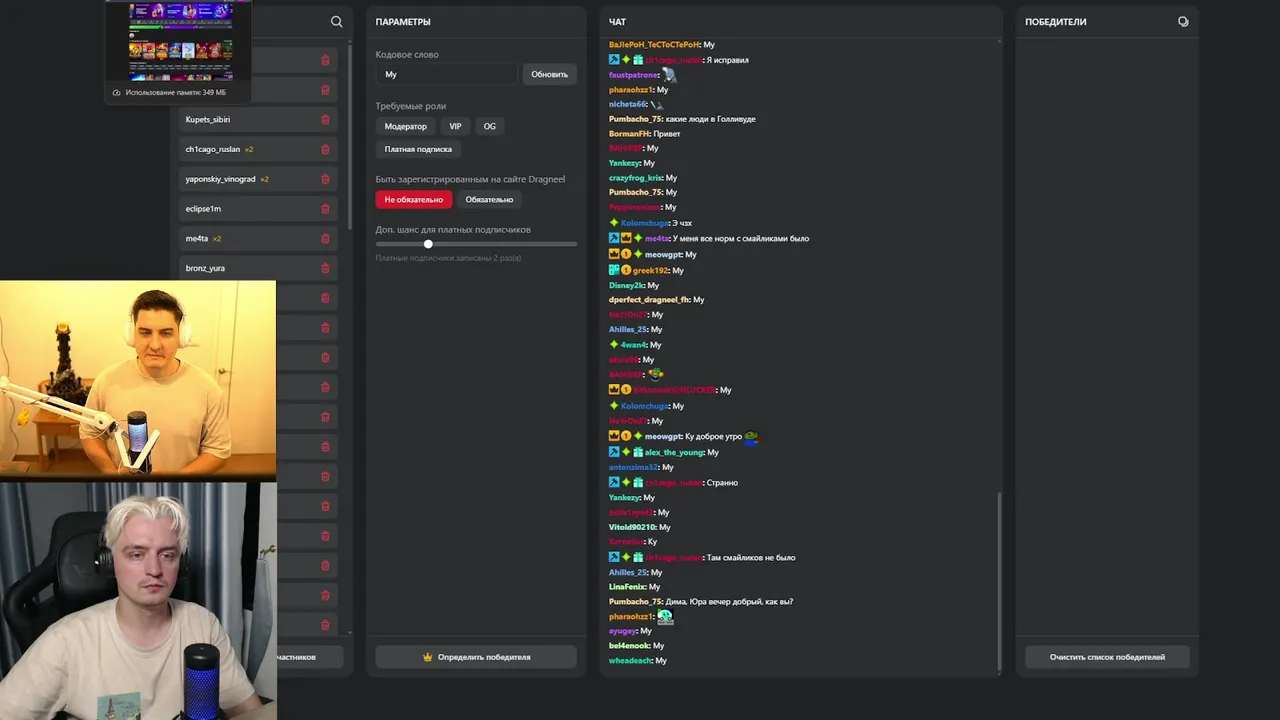The width and height of the screenshot is (1280, 720).
Task: Remove bronz_yura with the trash icon
Action: (x=325, y=268)
